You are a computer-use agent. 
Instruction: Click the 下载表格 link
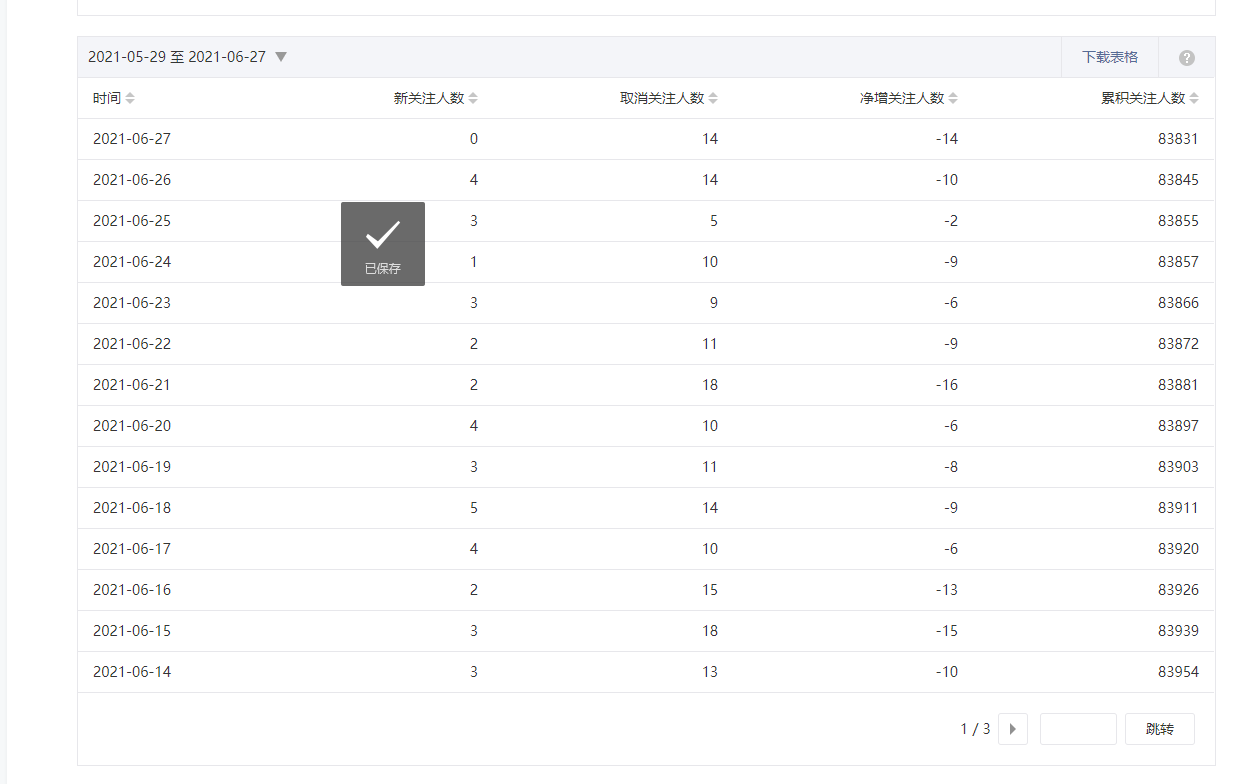point(1109,57)
